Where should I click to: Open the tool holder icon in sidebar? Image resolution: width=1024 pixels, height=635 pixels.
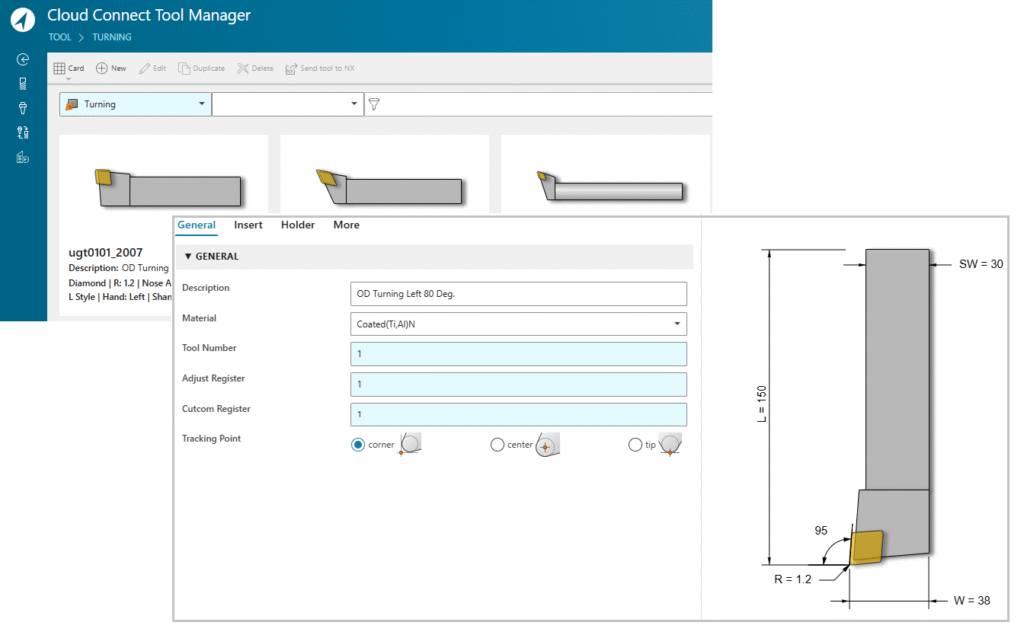[x=23, y=108]
